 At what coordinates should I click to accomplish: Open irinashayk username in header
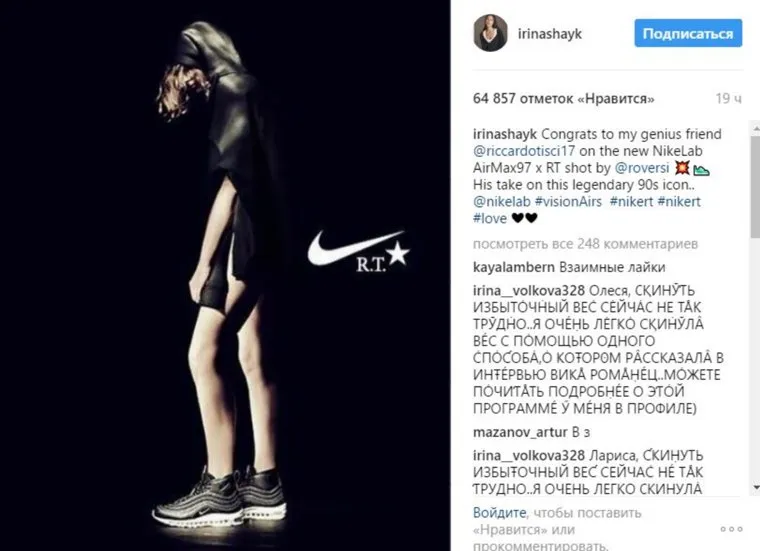tap(550, 34)
